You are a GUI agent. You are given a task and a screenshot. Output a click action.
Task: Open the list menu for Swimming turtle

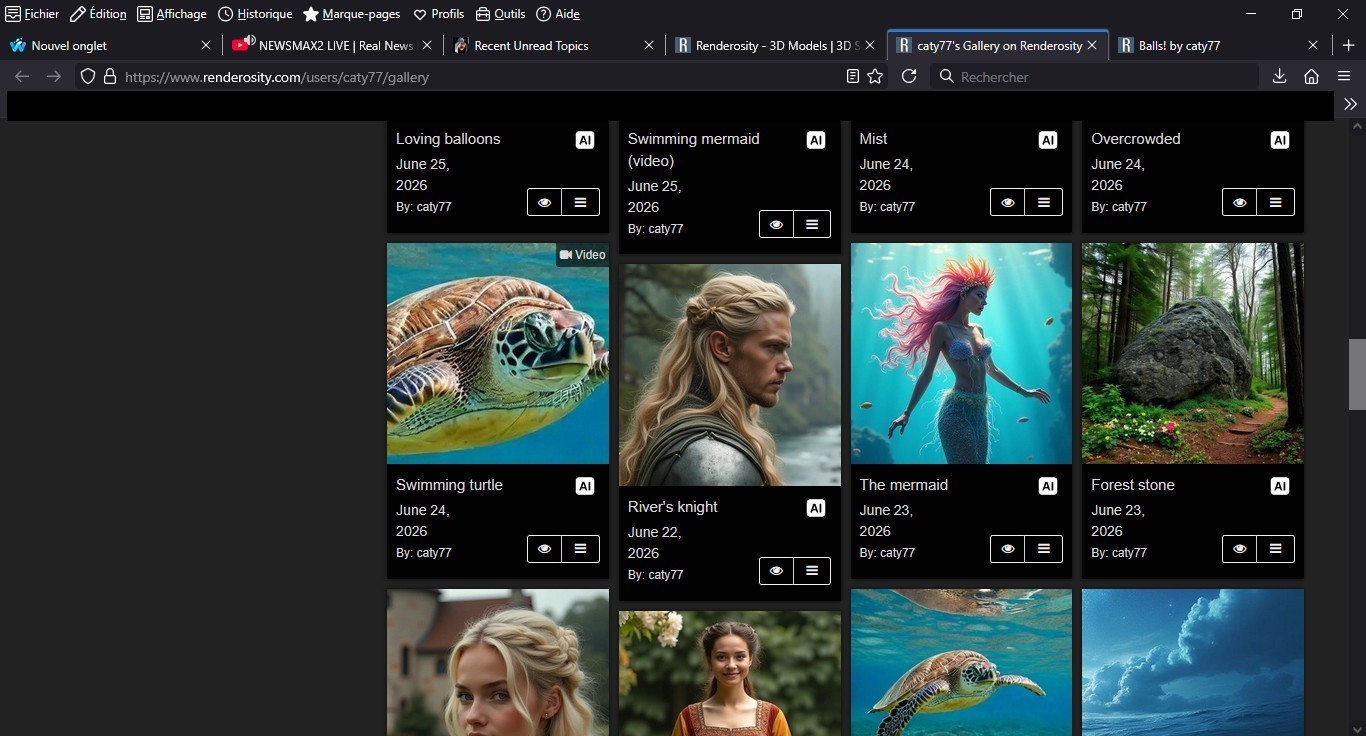(581, 548)
